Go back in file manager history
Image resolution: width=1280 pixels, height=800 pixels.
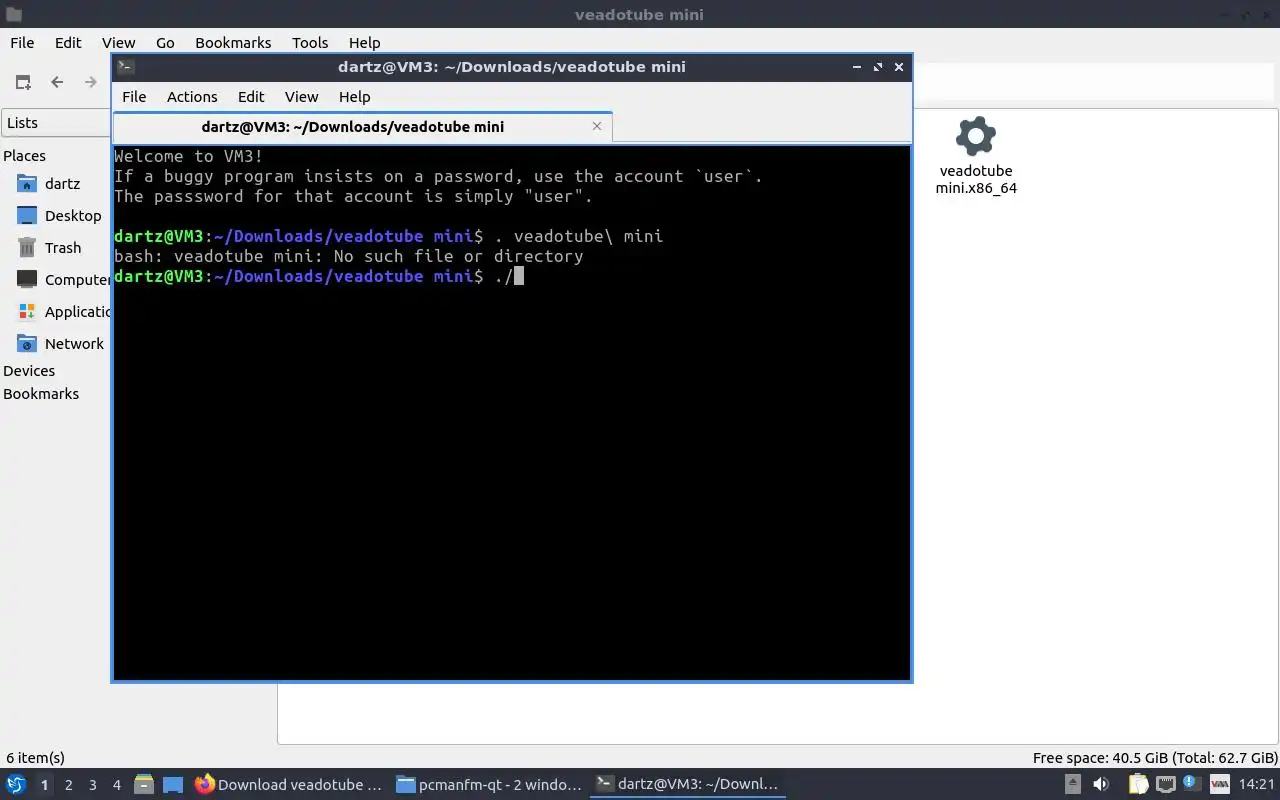pos(57,82)
